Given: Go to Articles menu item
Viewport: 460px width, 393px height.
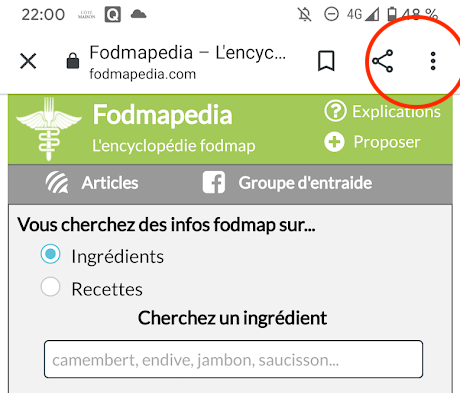Looking at the screenshot, I should 110,183.
